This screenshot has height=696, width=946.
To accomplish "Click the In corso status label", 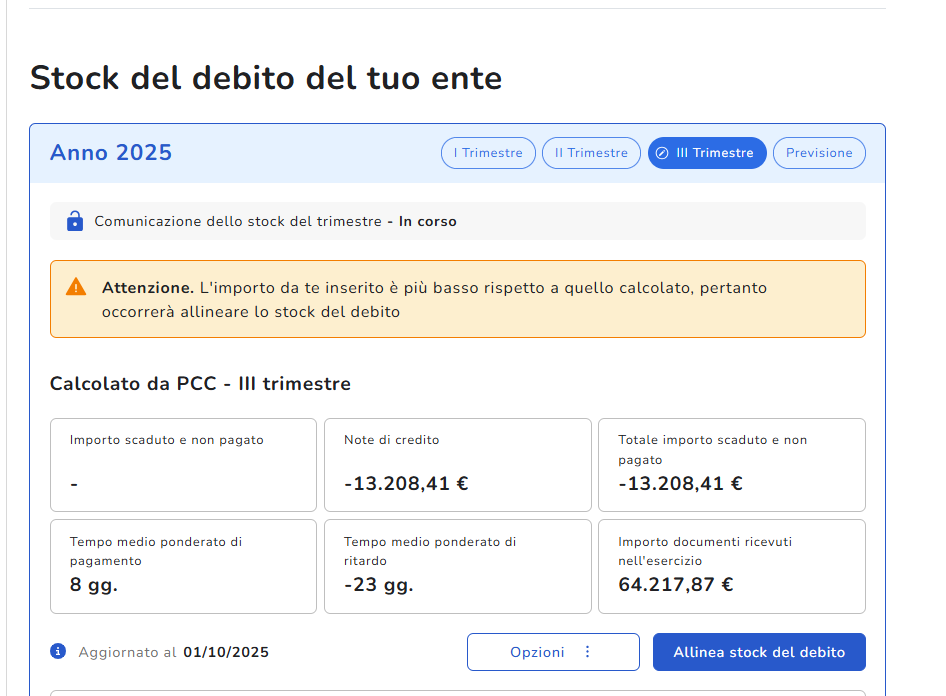I will 427,222.
